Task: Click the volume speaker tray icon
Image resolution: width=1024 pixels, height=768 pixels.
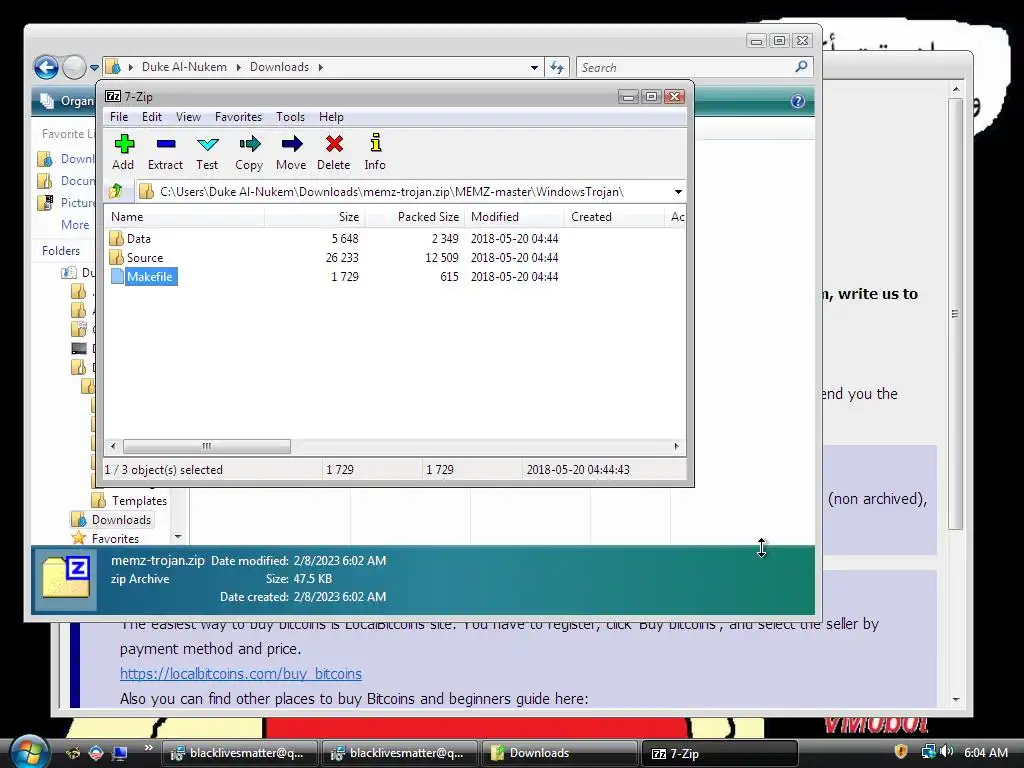Action: click(946, 752)
